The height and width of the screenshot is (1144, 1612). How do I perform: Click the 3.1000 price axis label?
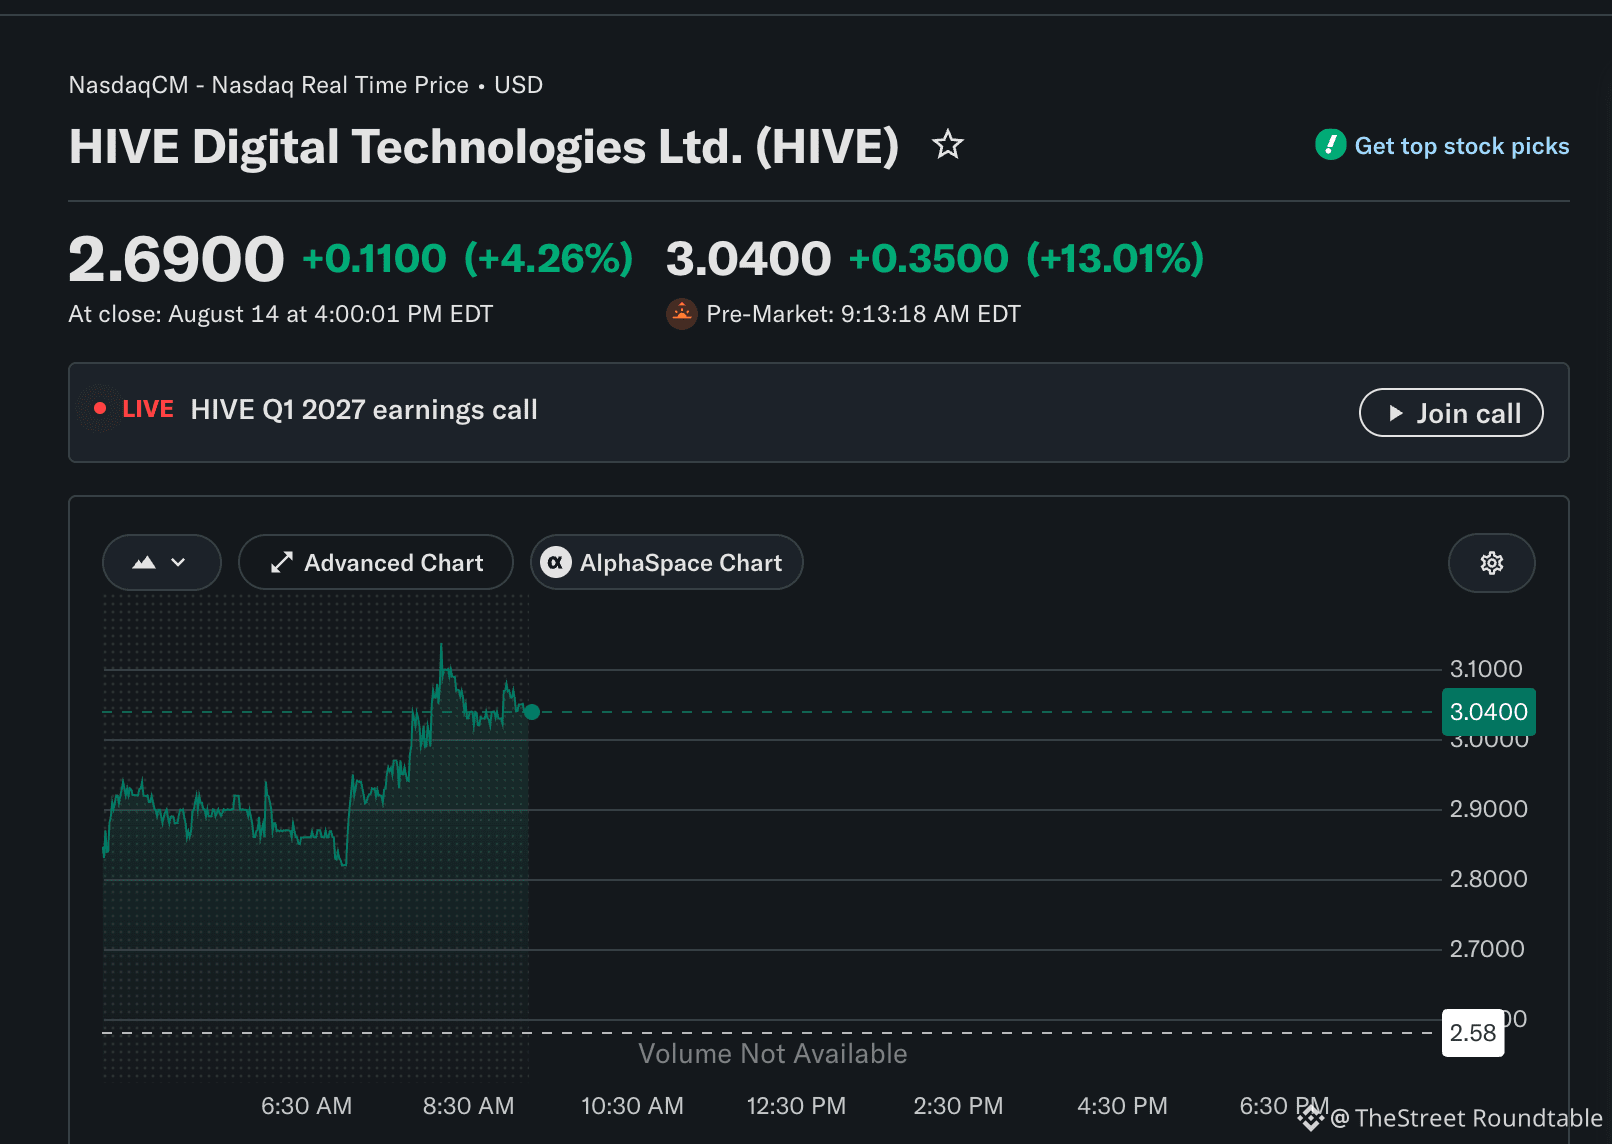click(x=1487, y=669)
